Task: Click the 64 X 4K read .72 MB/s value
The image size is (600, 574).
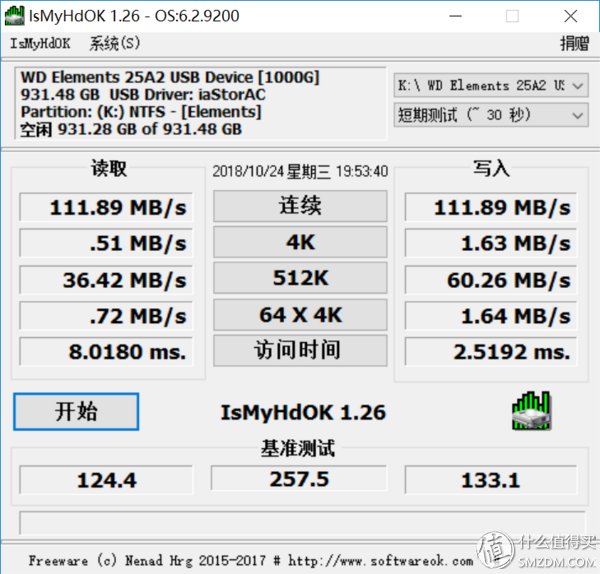Action: (x=106, y=316)
